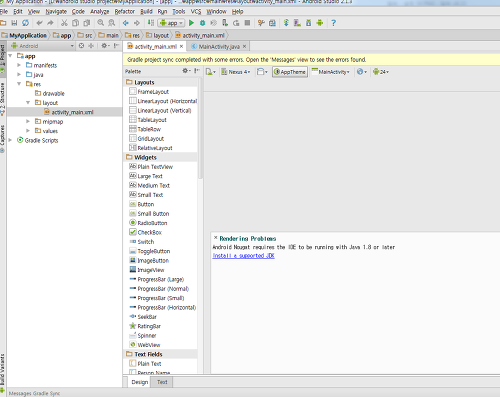Close the activity_main.xml tab
Screen dimensions: 500x397
181,46
